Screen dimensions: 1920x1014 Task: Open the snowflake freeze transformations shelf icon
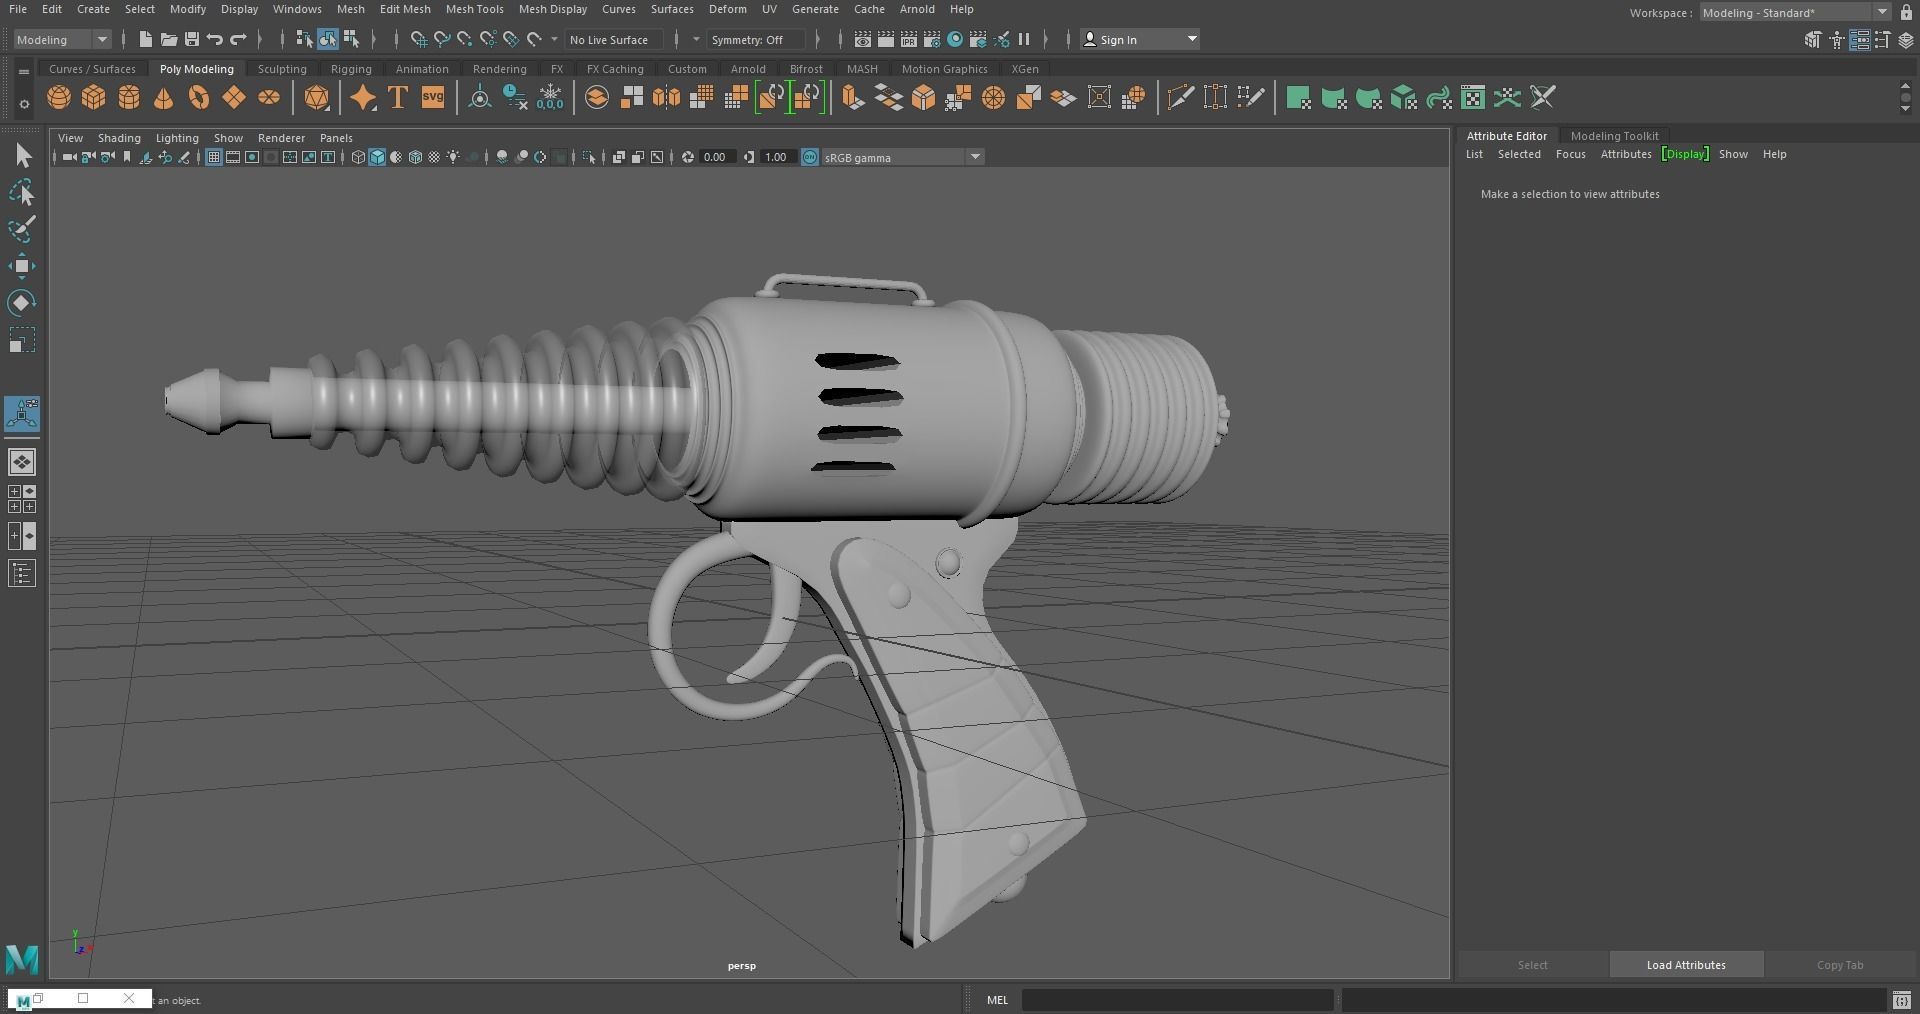tap(550, 97)
